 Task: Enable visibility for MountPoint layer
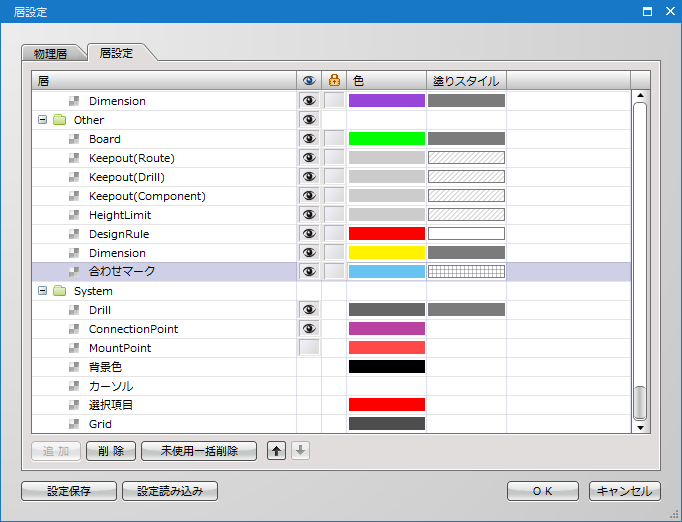point(309,348)
